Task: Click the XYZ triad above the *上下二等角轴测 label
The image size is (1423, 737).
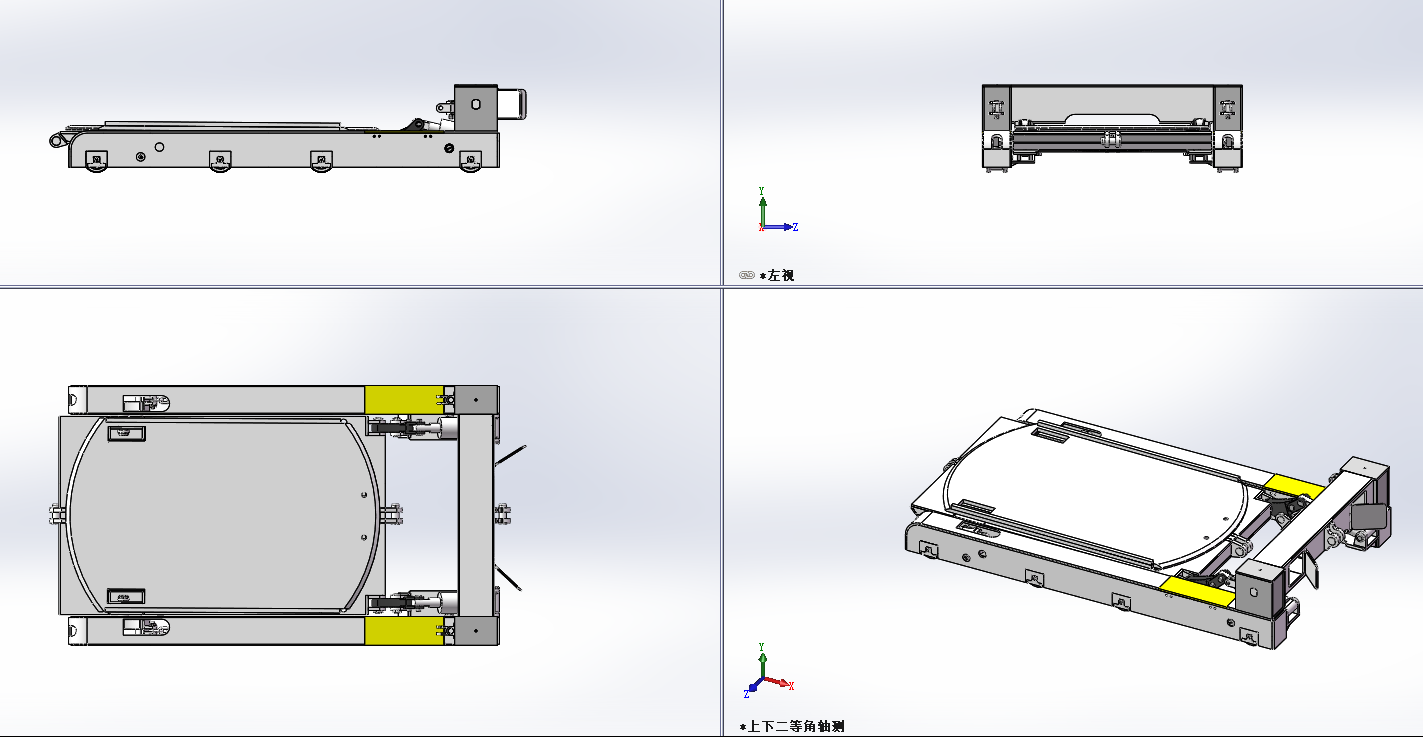Action: coord(769,670)
